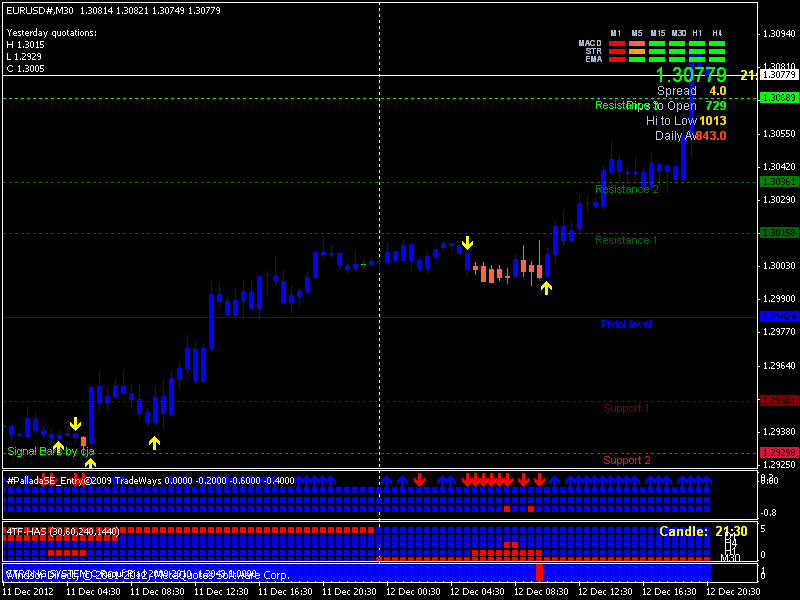This screenshot has height=600, width=800.
Task: Click the Resistance 1 line label
Action: [626, 240]
